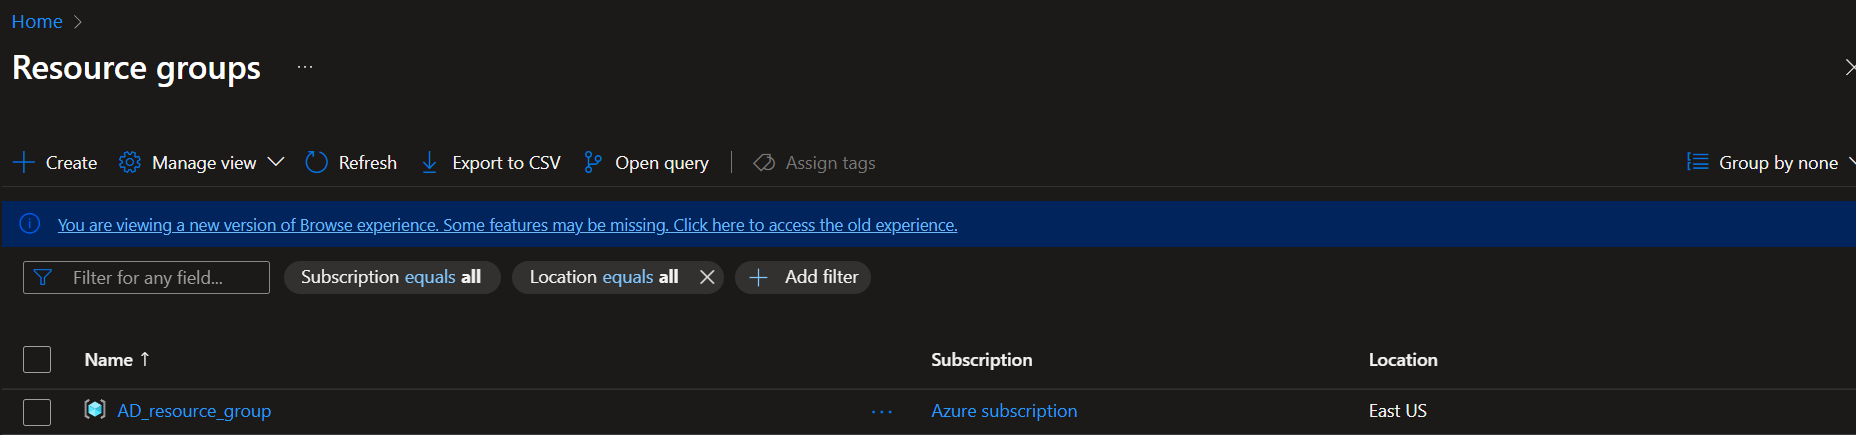Open the AD_resource_group row ellipsis menu
The height and width of the screenshot is (435, 1856).
click(882, 411)
